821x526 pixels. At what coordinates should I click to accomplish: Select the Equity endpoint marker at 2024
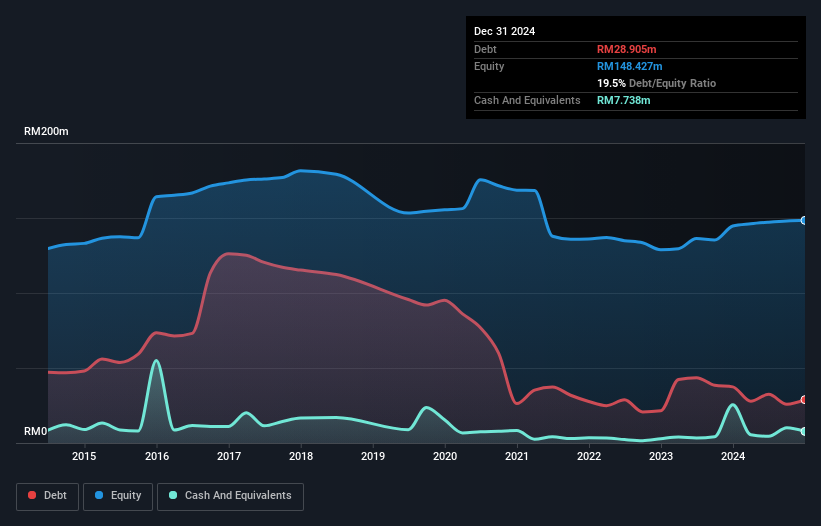point(804,220)
